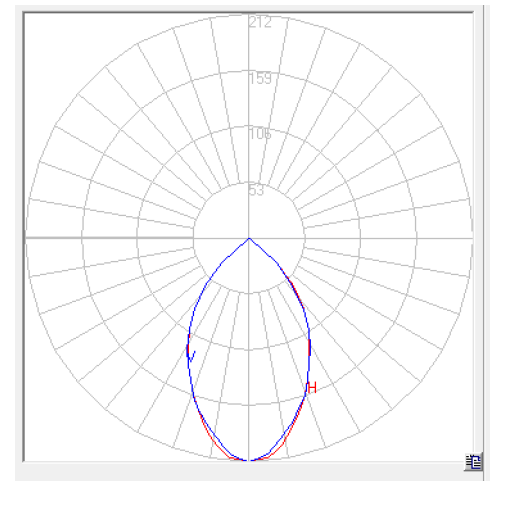Select the 212 outer ring scale label

click(260, 22)
